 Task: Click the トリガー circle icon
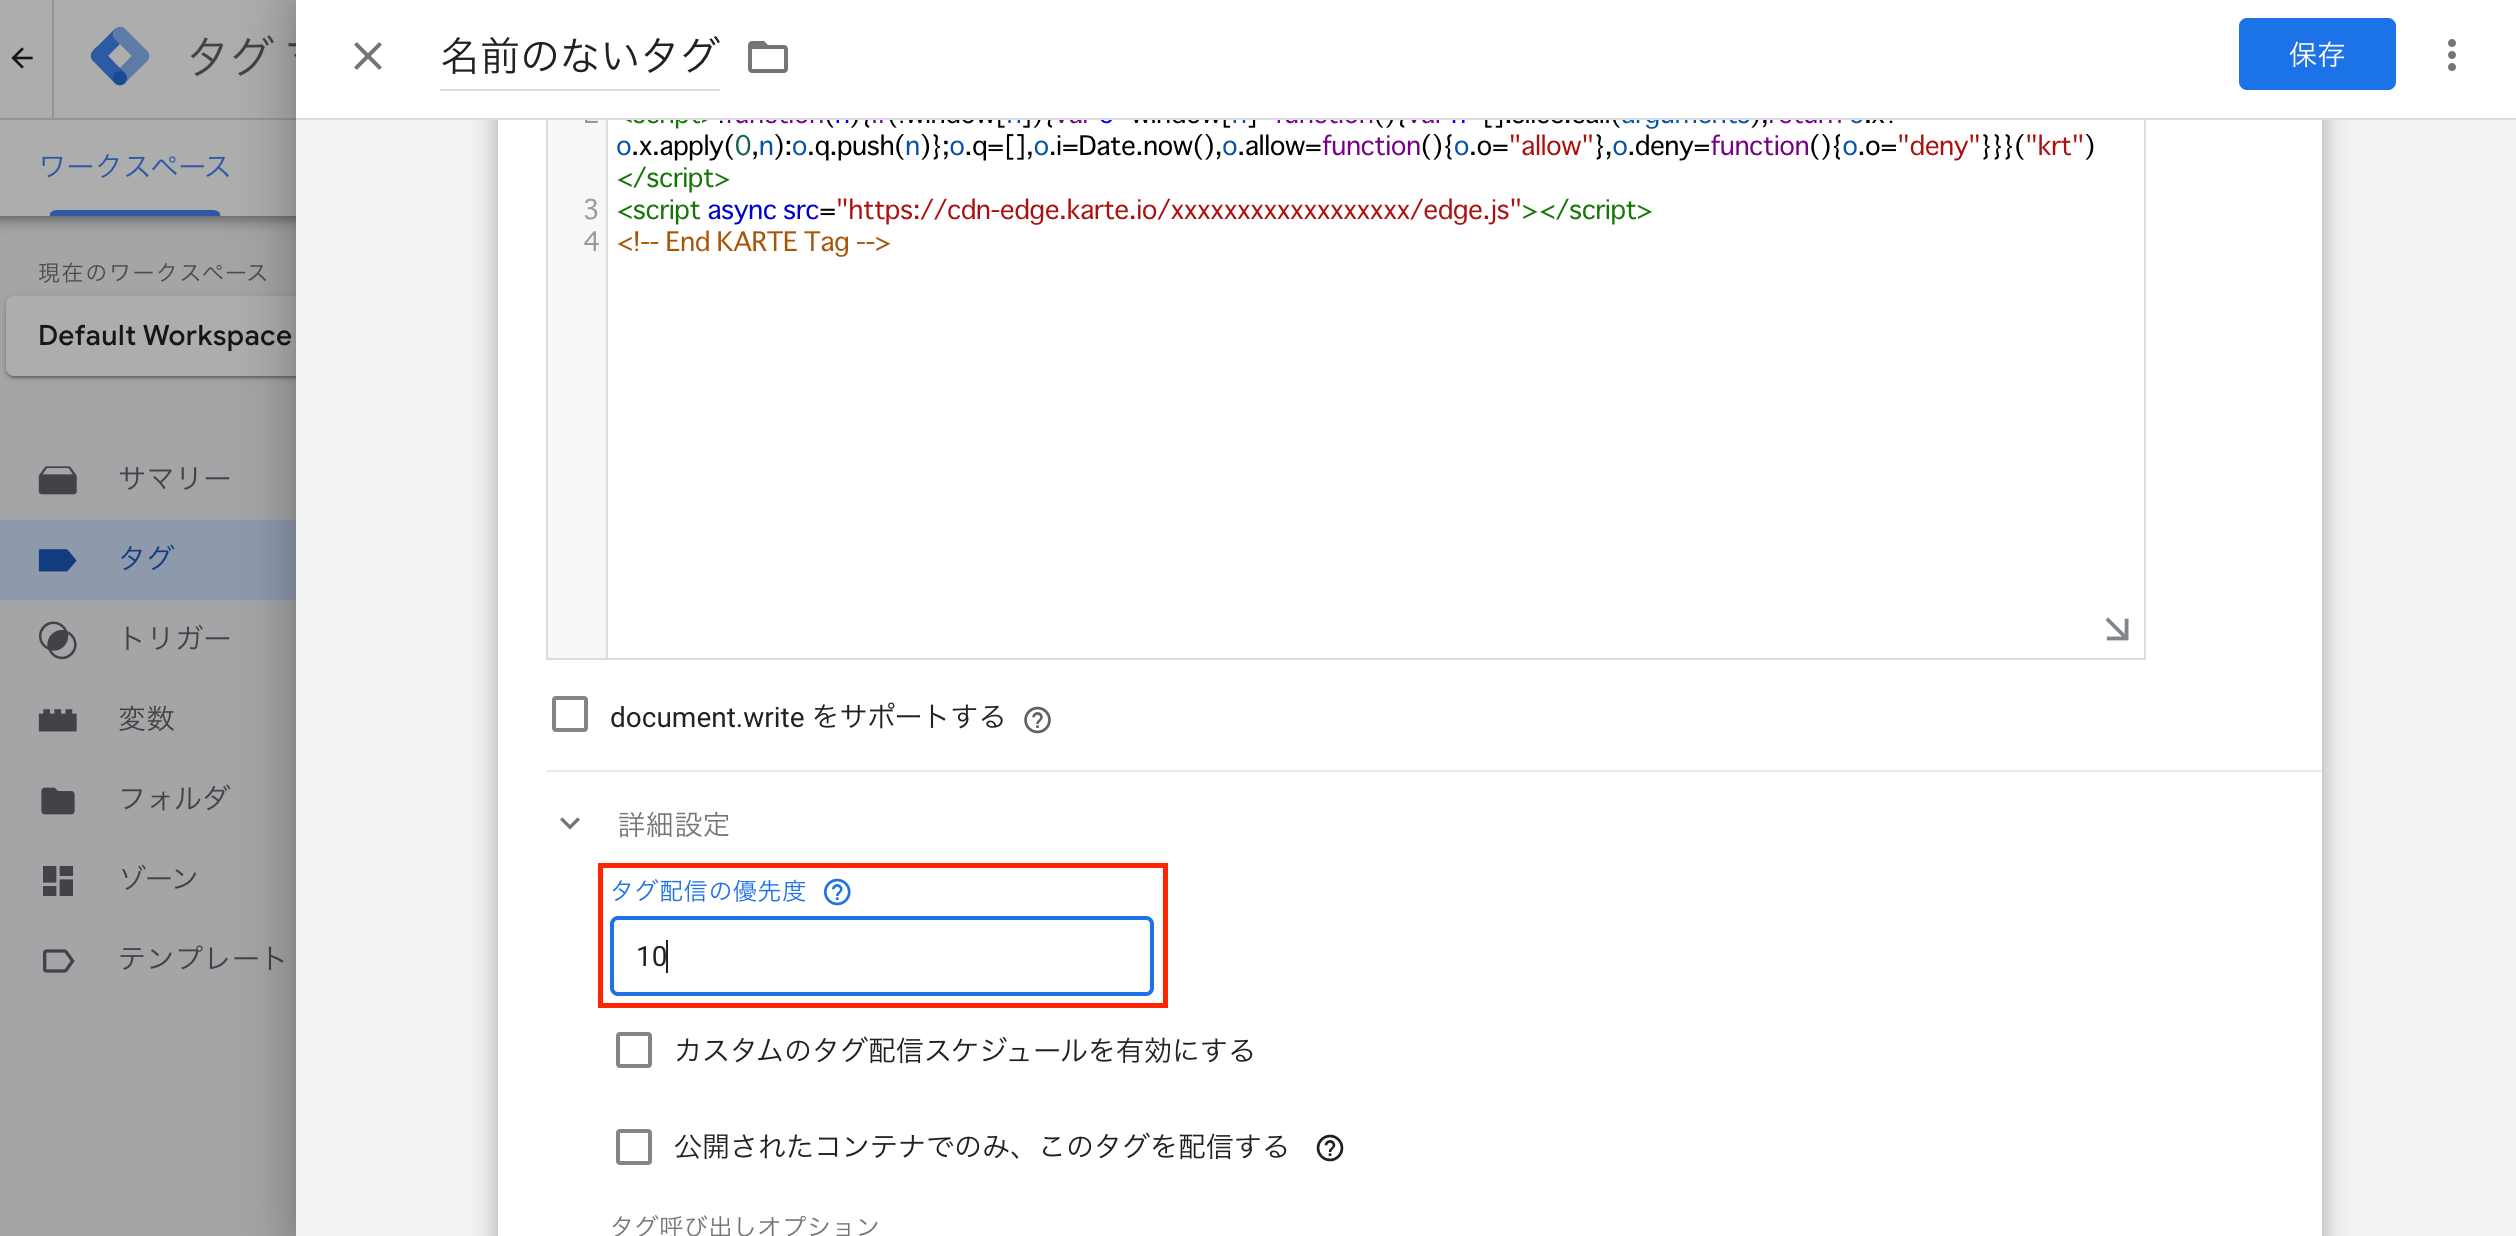point(58,640)
